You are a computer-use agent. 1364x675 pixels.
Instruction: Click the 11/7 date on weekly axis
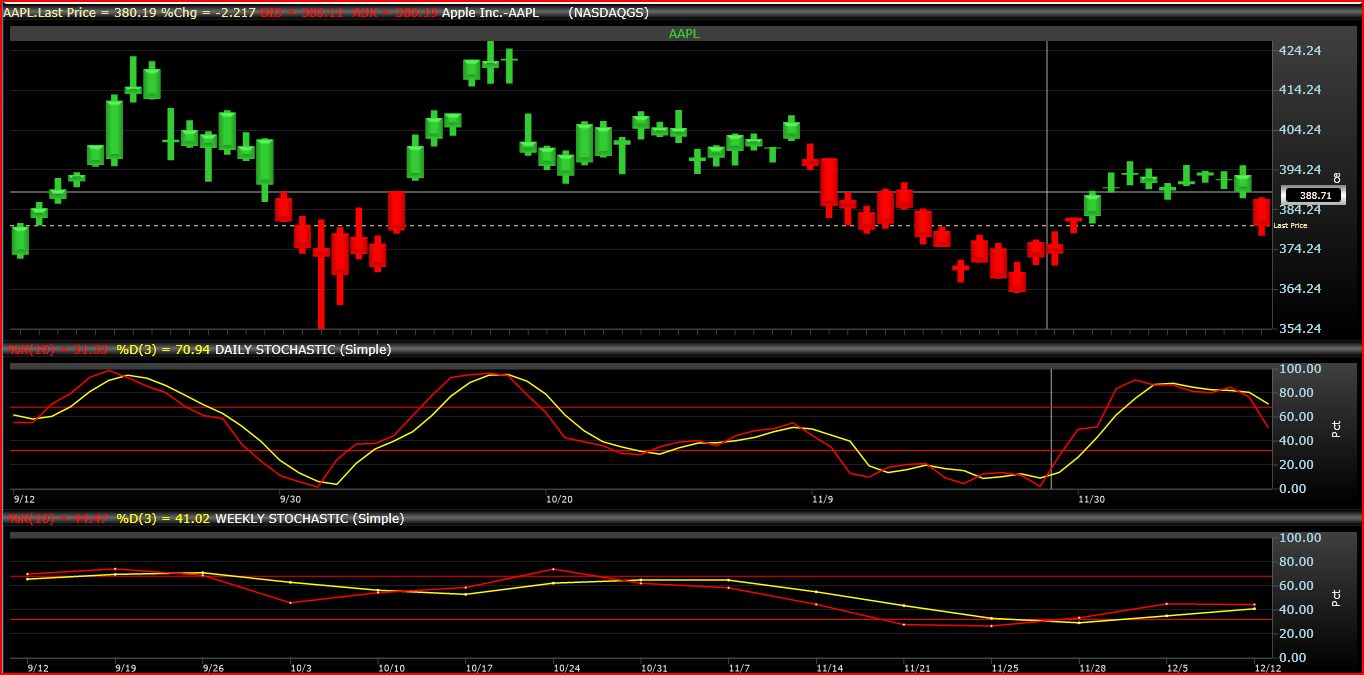tap(739, 668)
